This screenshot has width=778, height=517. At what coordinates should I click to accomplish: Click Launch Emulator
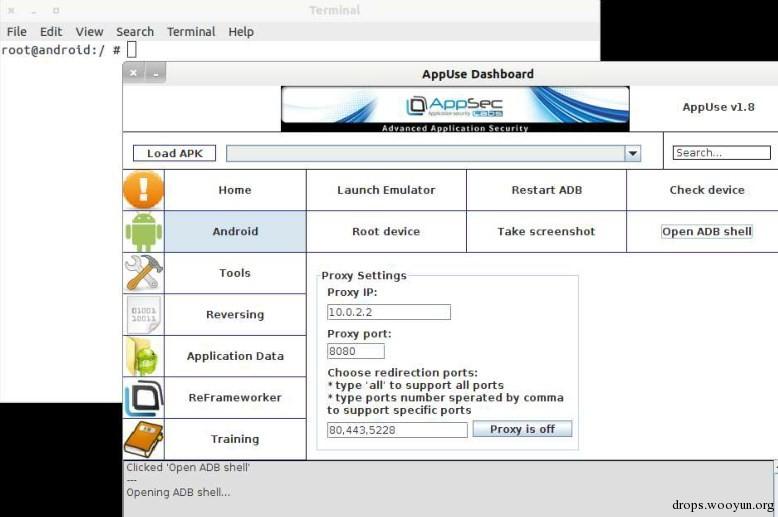(386, 190)
